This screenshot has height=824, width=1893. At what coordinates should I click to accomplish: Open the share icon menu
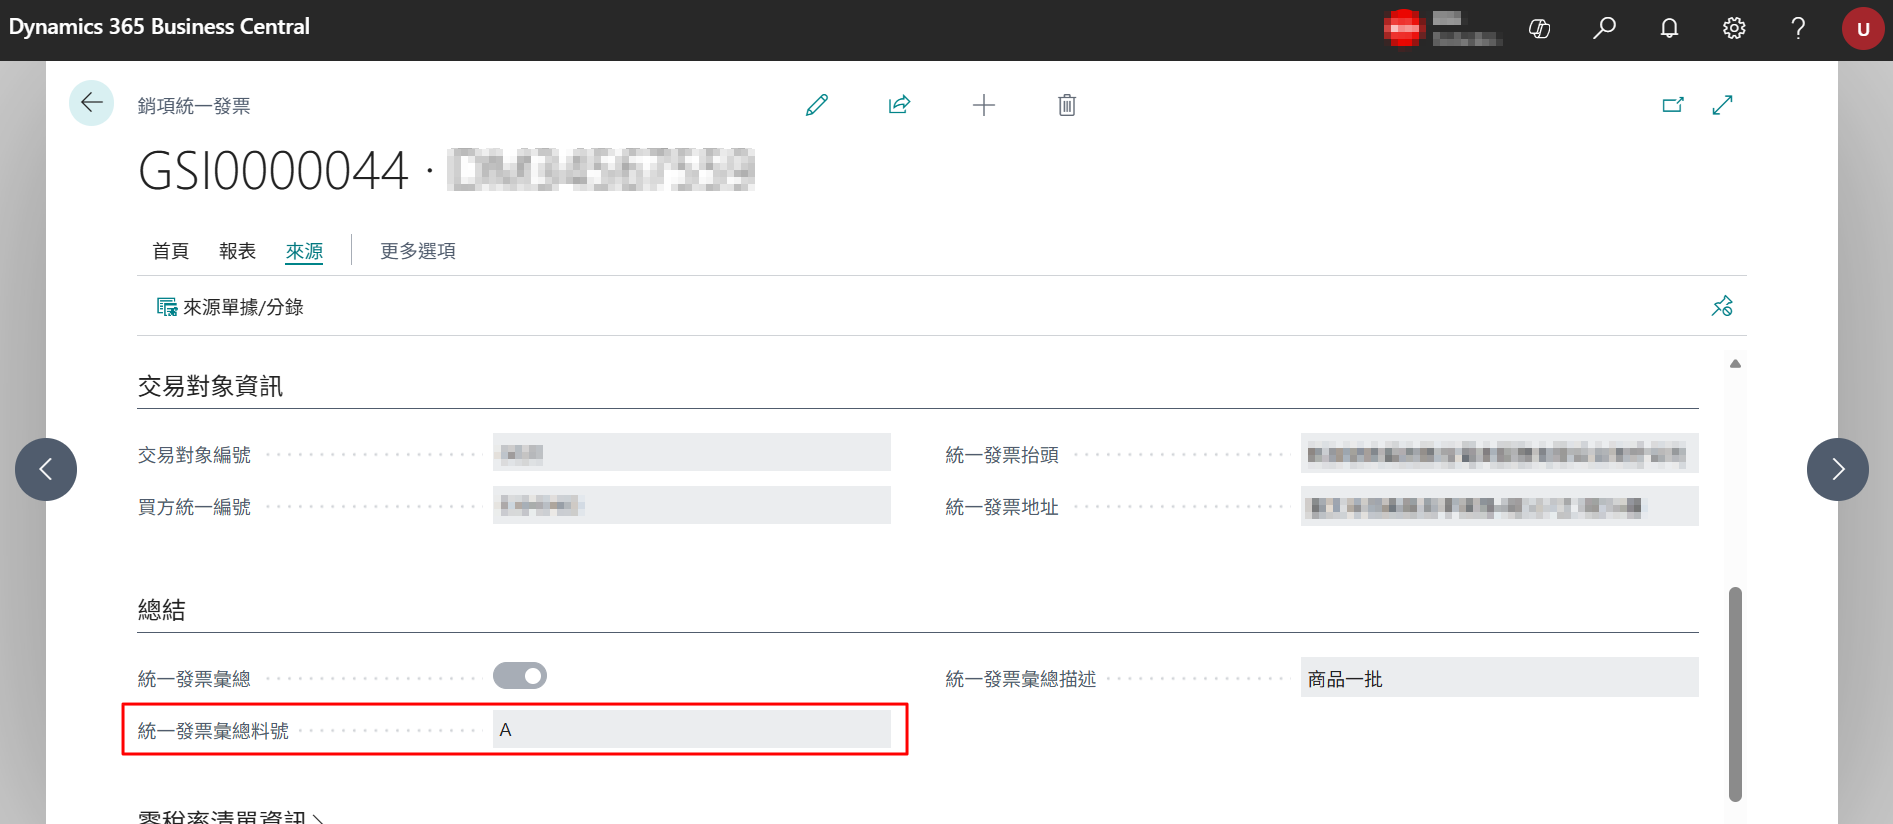pos(900,105)
